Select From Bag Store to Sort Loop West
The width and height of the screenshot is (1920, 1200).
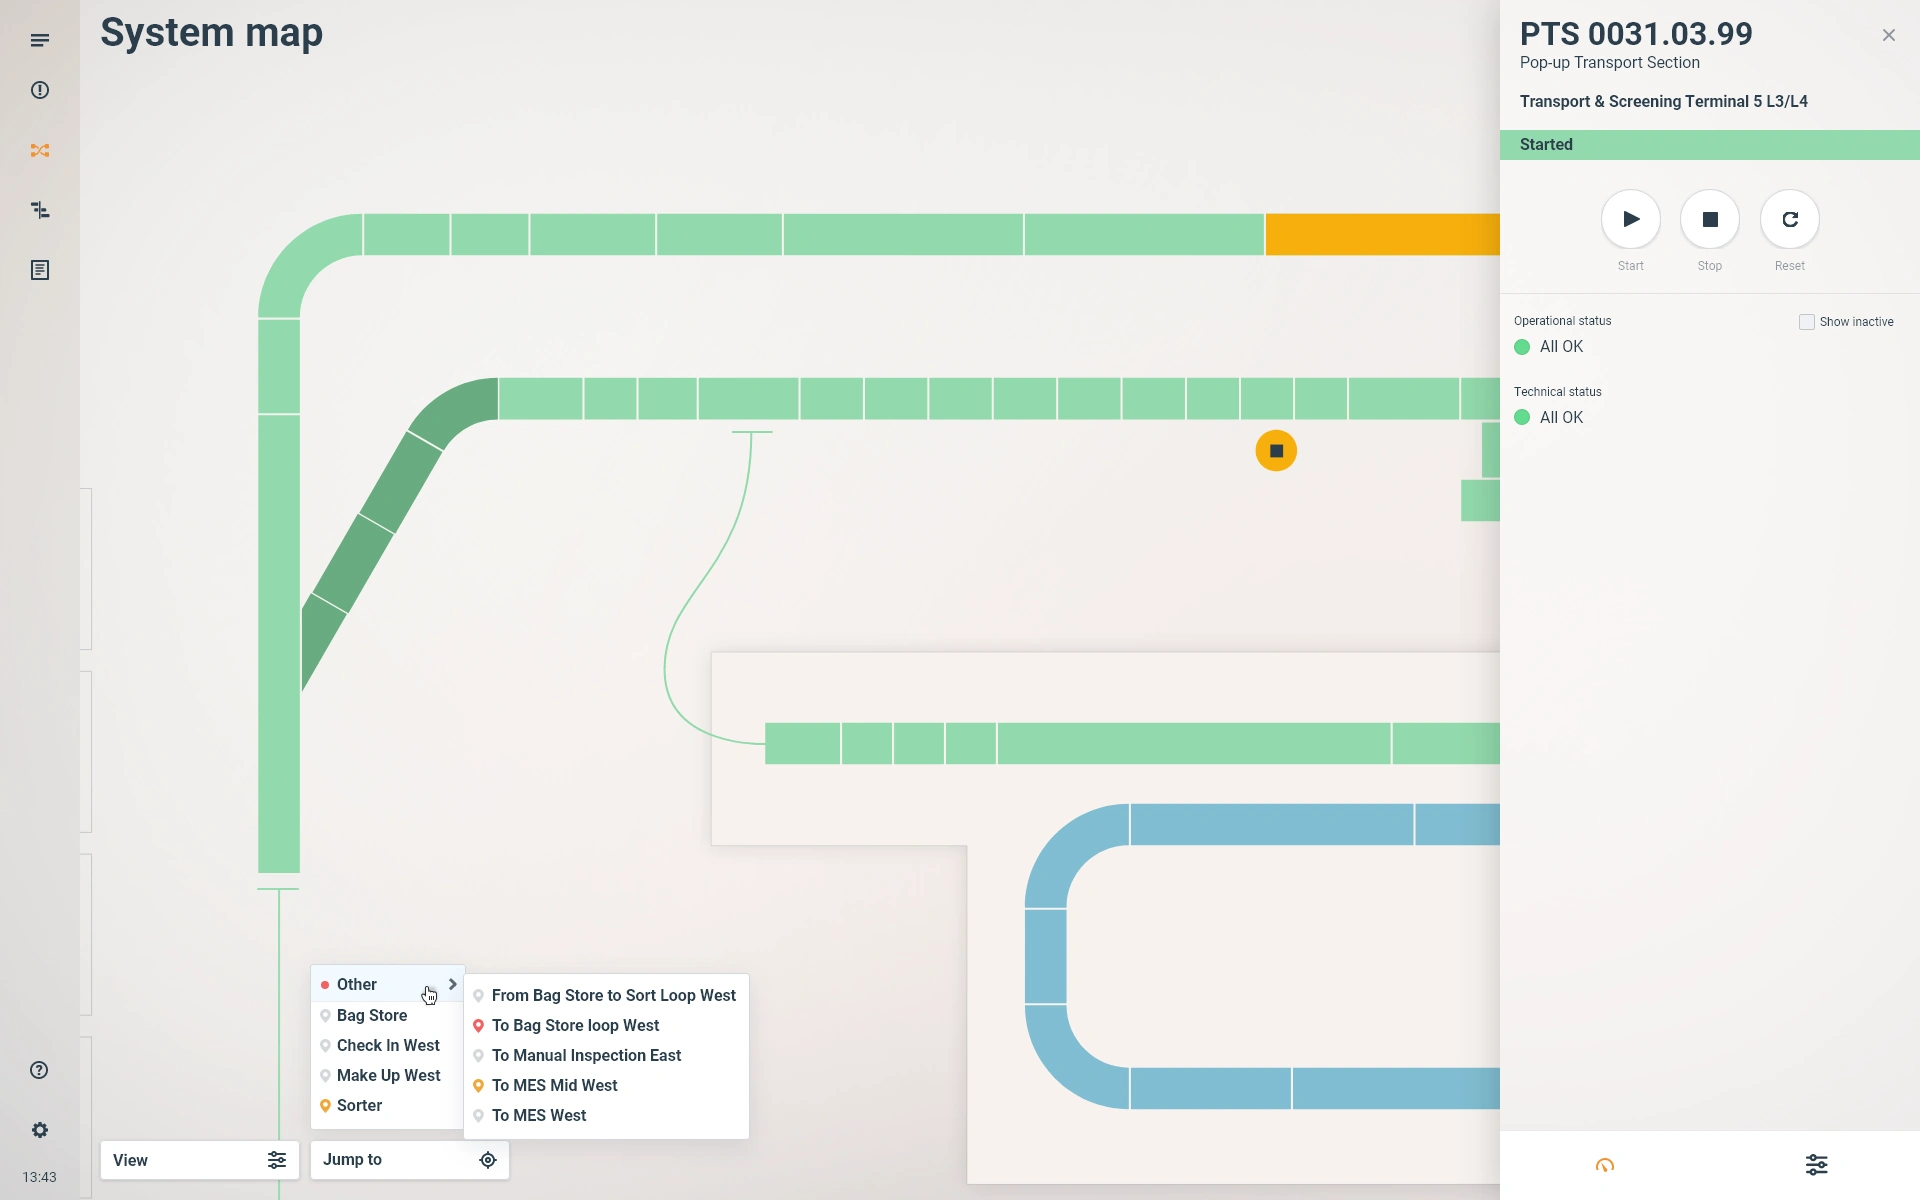pos(612,994)
